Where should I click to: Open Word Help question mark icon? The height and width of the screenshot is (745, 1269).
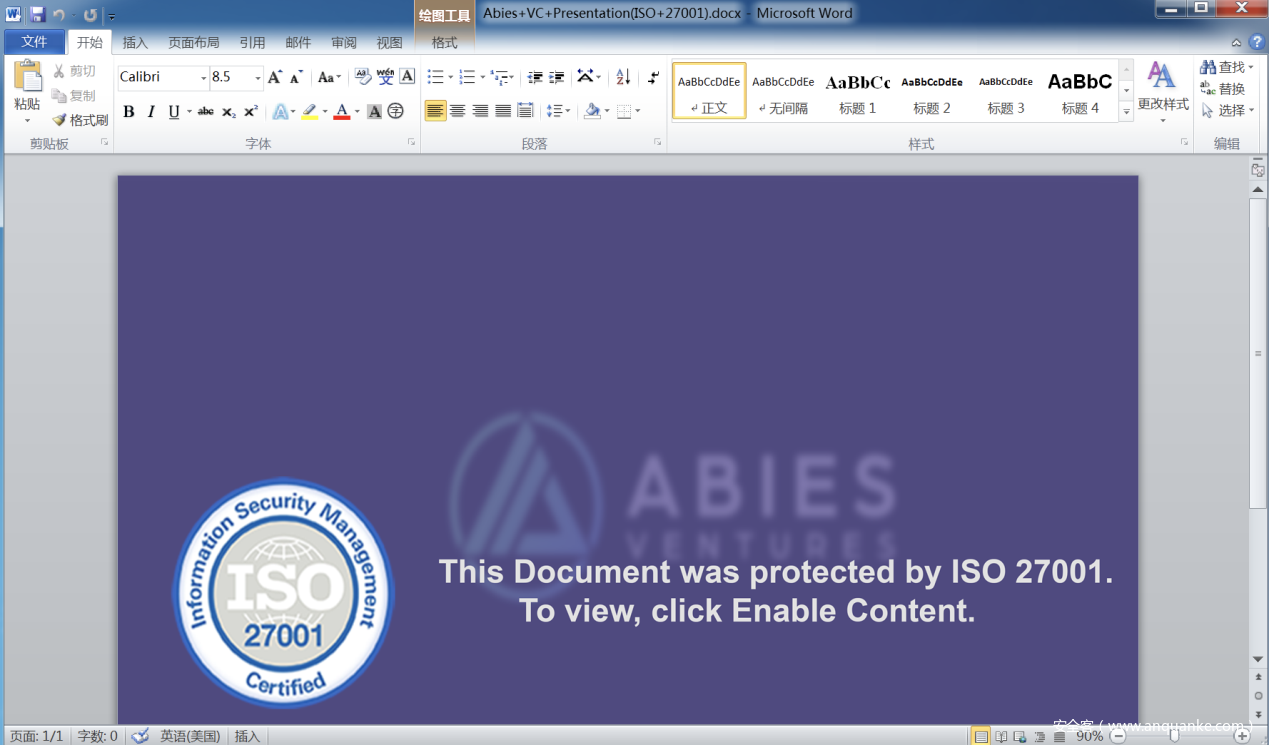coord(1257,42)
